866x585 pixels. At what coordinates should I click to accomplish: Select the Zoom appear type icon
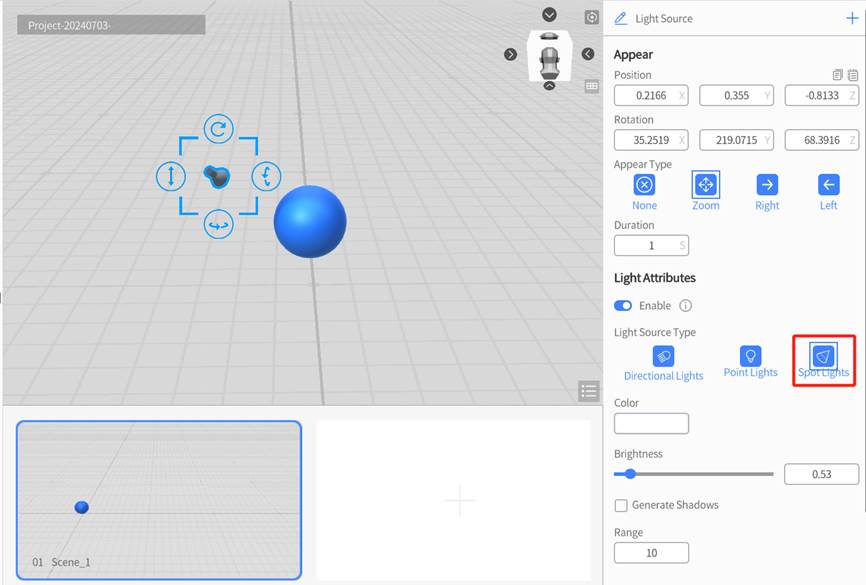[705, 186]
